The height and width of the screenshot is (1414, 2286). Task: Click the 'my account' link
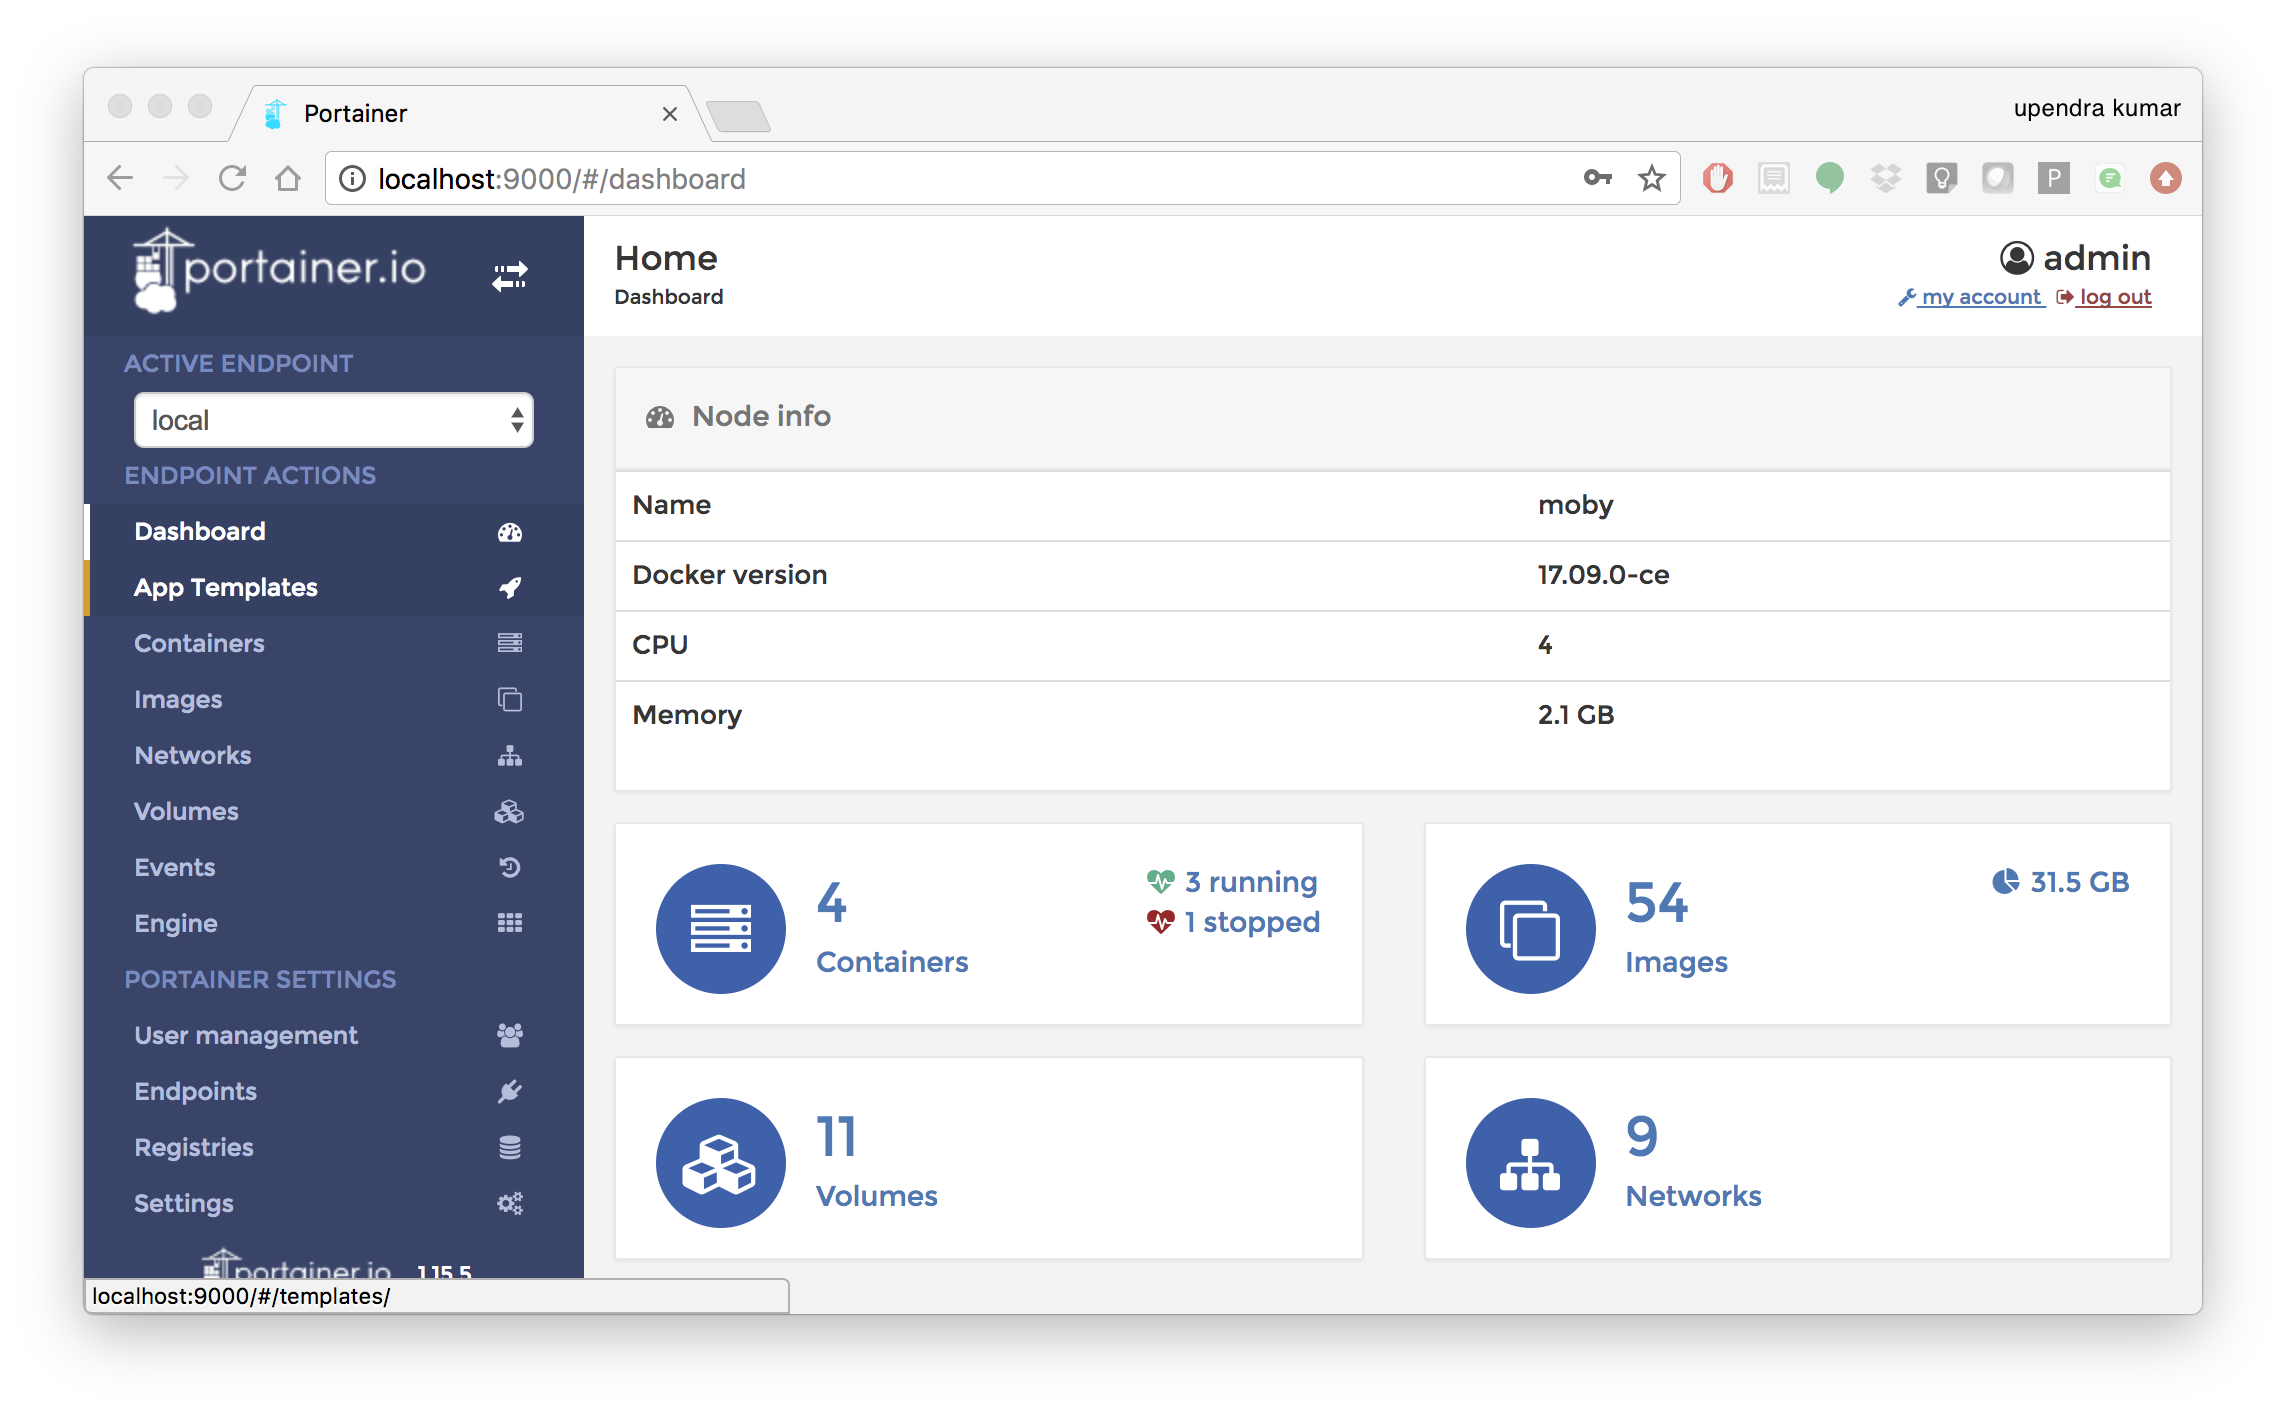coord(1971,297)
